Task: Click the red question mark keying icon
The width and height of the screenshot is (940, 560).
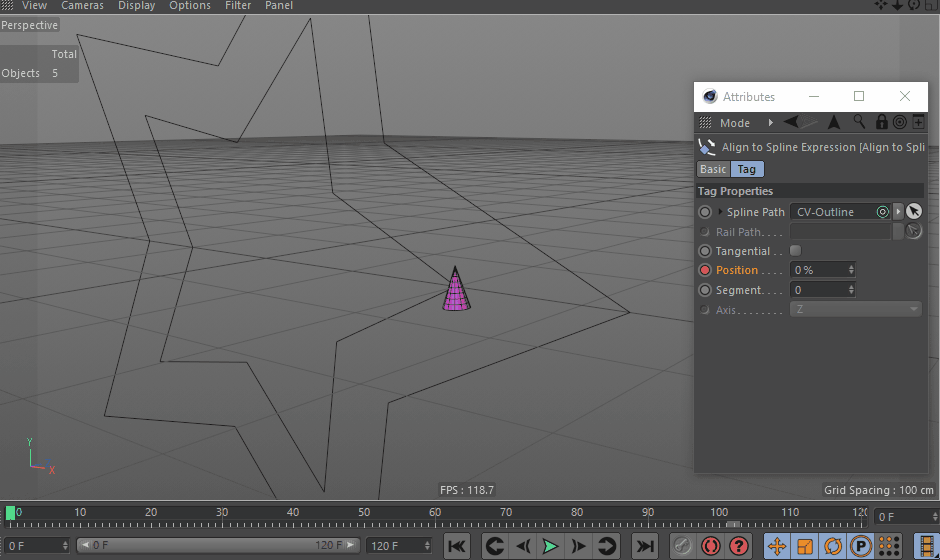Action: click(739, 546)
